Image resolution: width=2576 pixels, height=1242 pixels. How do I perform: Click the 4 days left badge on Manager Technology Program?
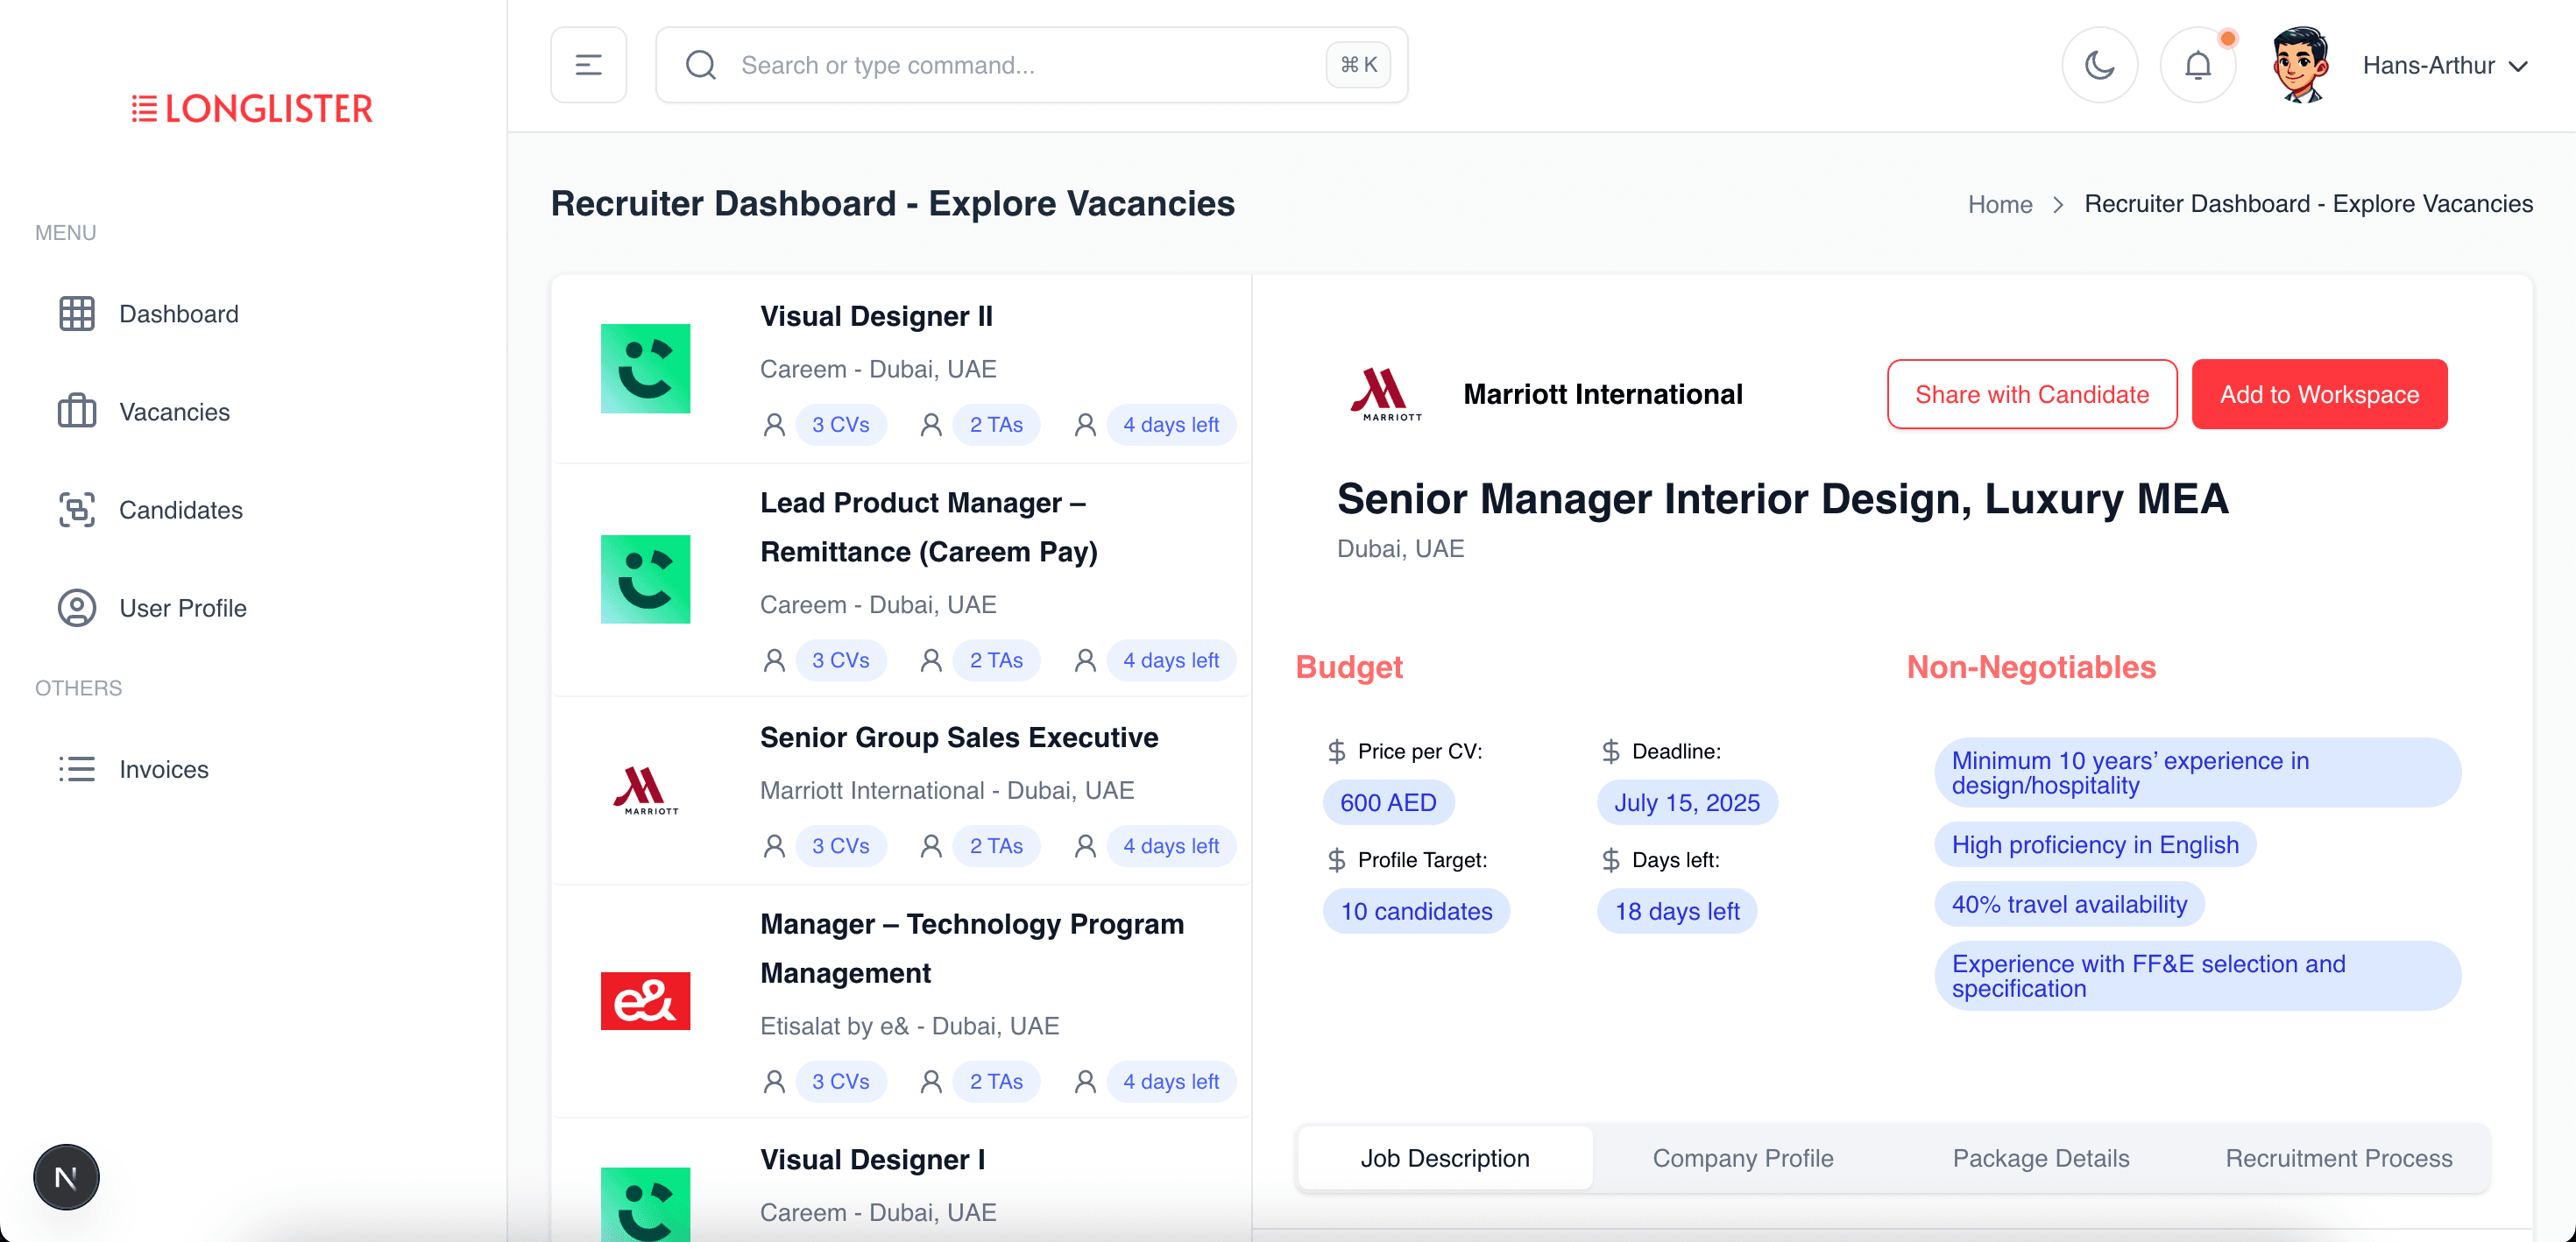click(1171, 1082)
